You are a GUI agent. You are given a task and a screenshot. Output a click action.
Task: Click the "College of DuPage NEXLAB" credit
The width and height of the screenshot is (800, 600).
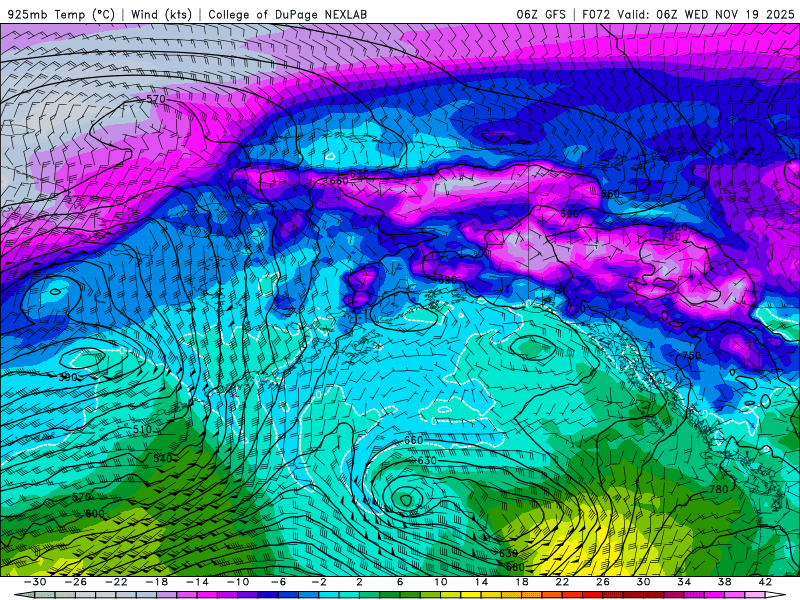click(x=287, y=14)
